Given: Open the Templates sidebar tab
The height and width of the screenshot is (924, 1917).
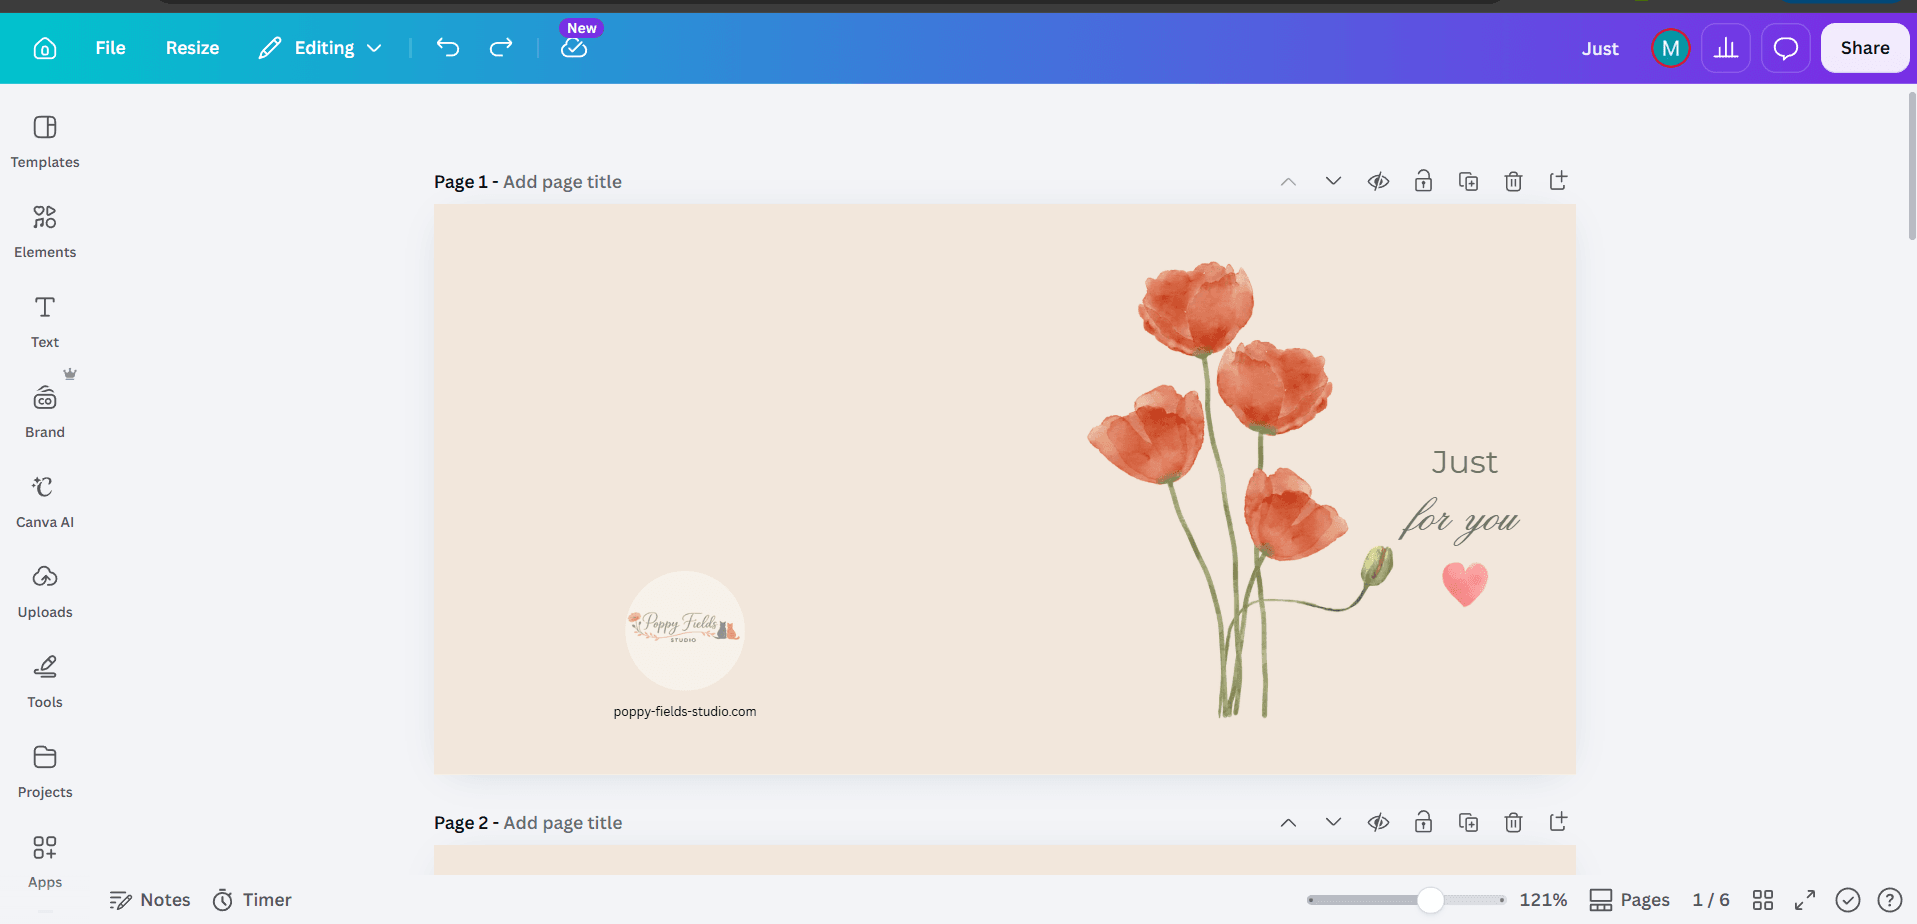Looking at the screenshot, I should [45, 142].
